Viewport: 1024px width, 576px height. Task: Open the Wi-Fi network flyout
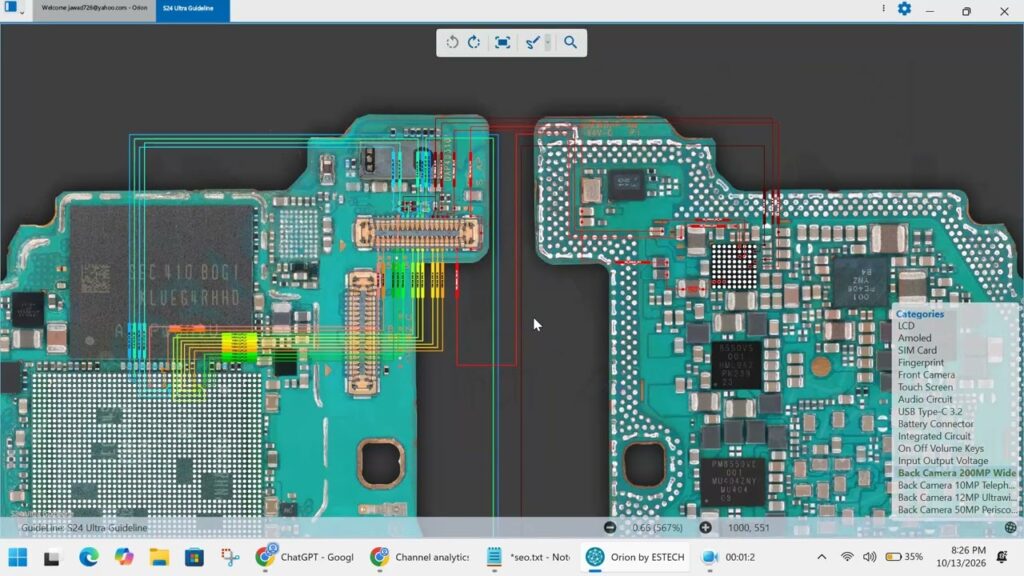[x=847, y=557]
